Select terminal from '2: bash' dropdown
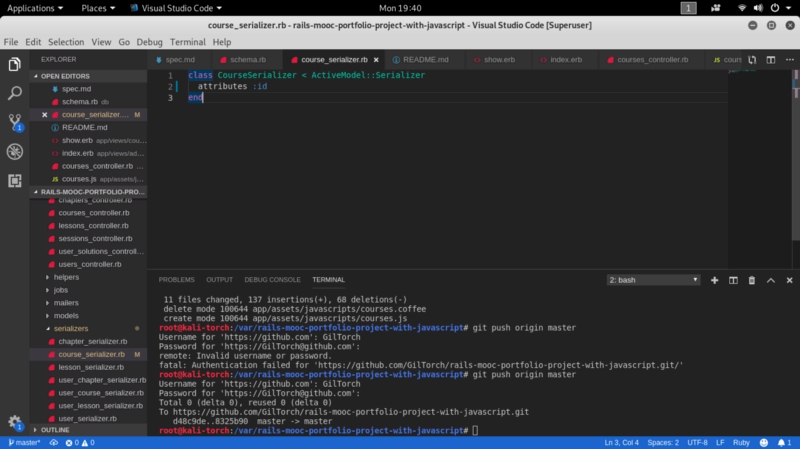 point(653,280)
